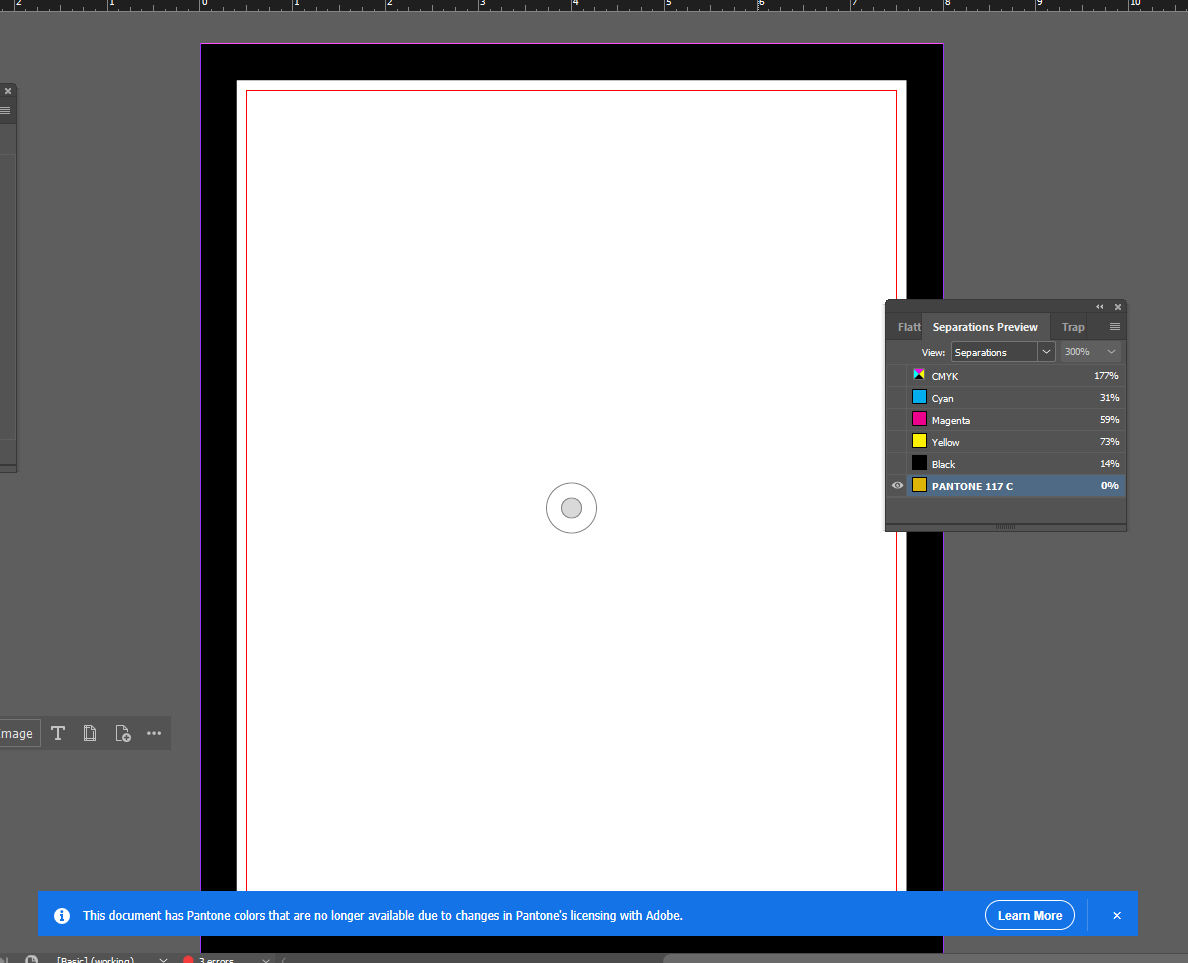Click the Black color swatch
This screenshot has height=963, width=1188.
(x=919, y=463)
